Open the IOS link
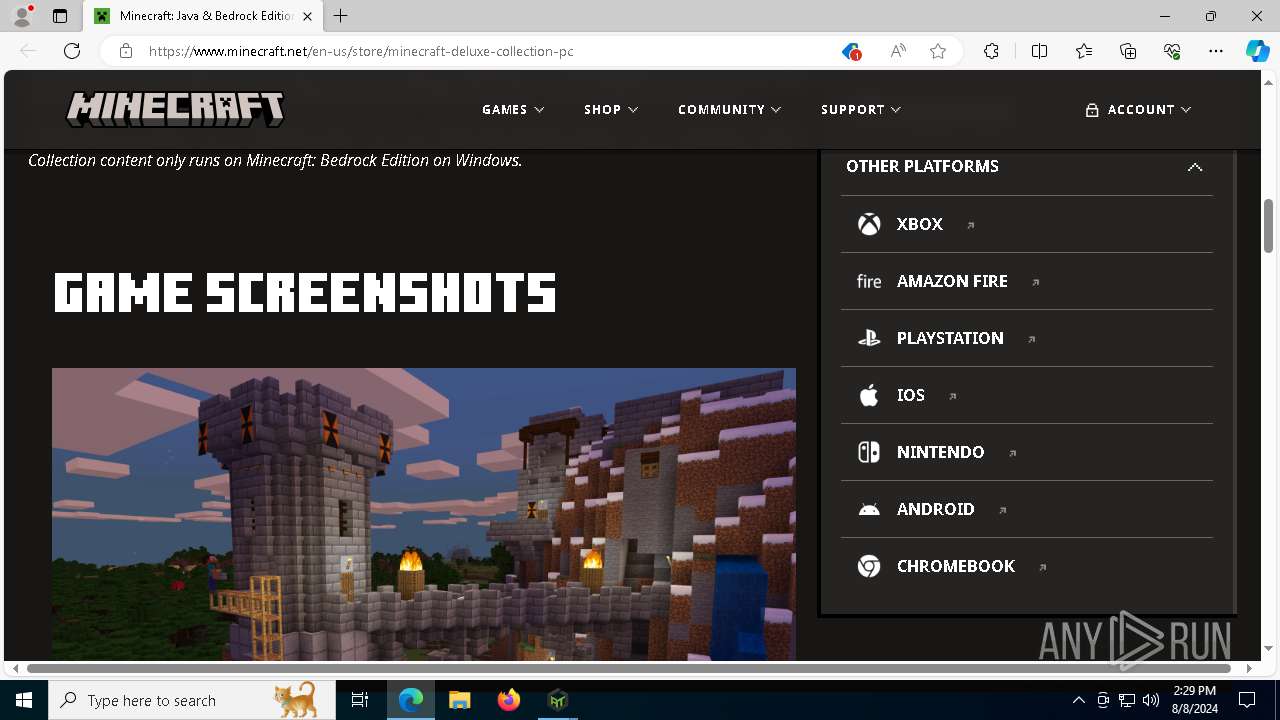Viewport: 1280px width, 720px height. point(911,395)
